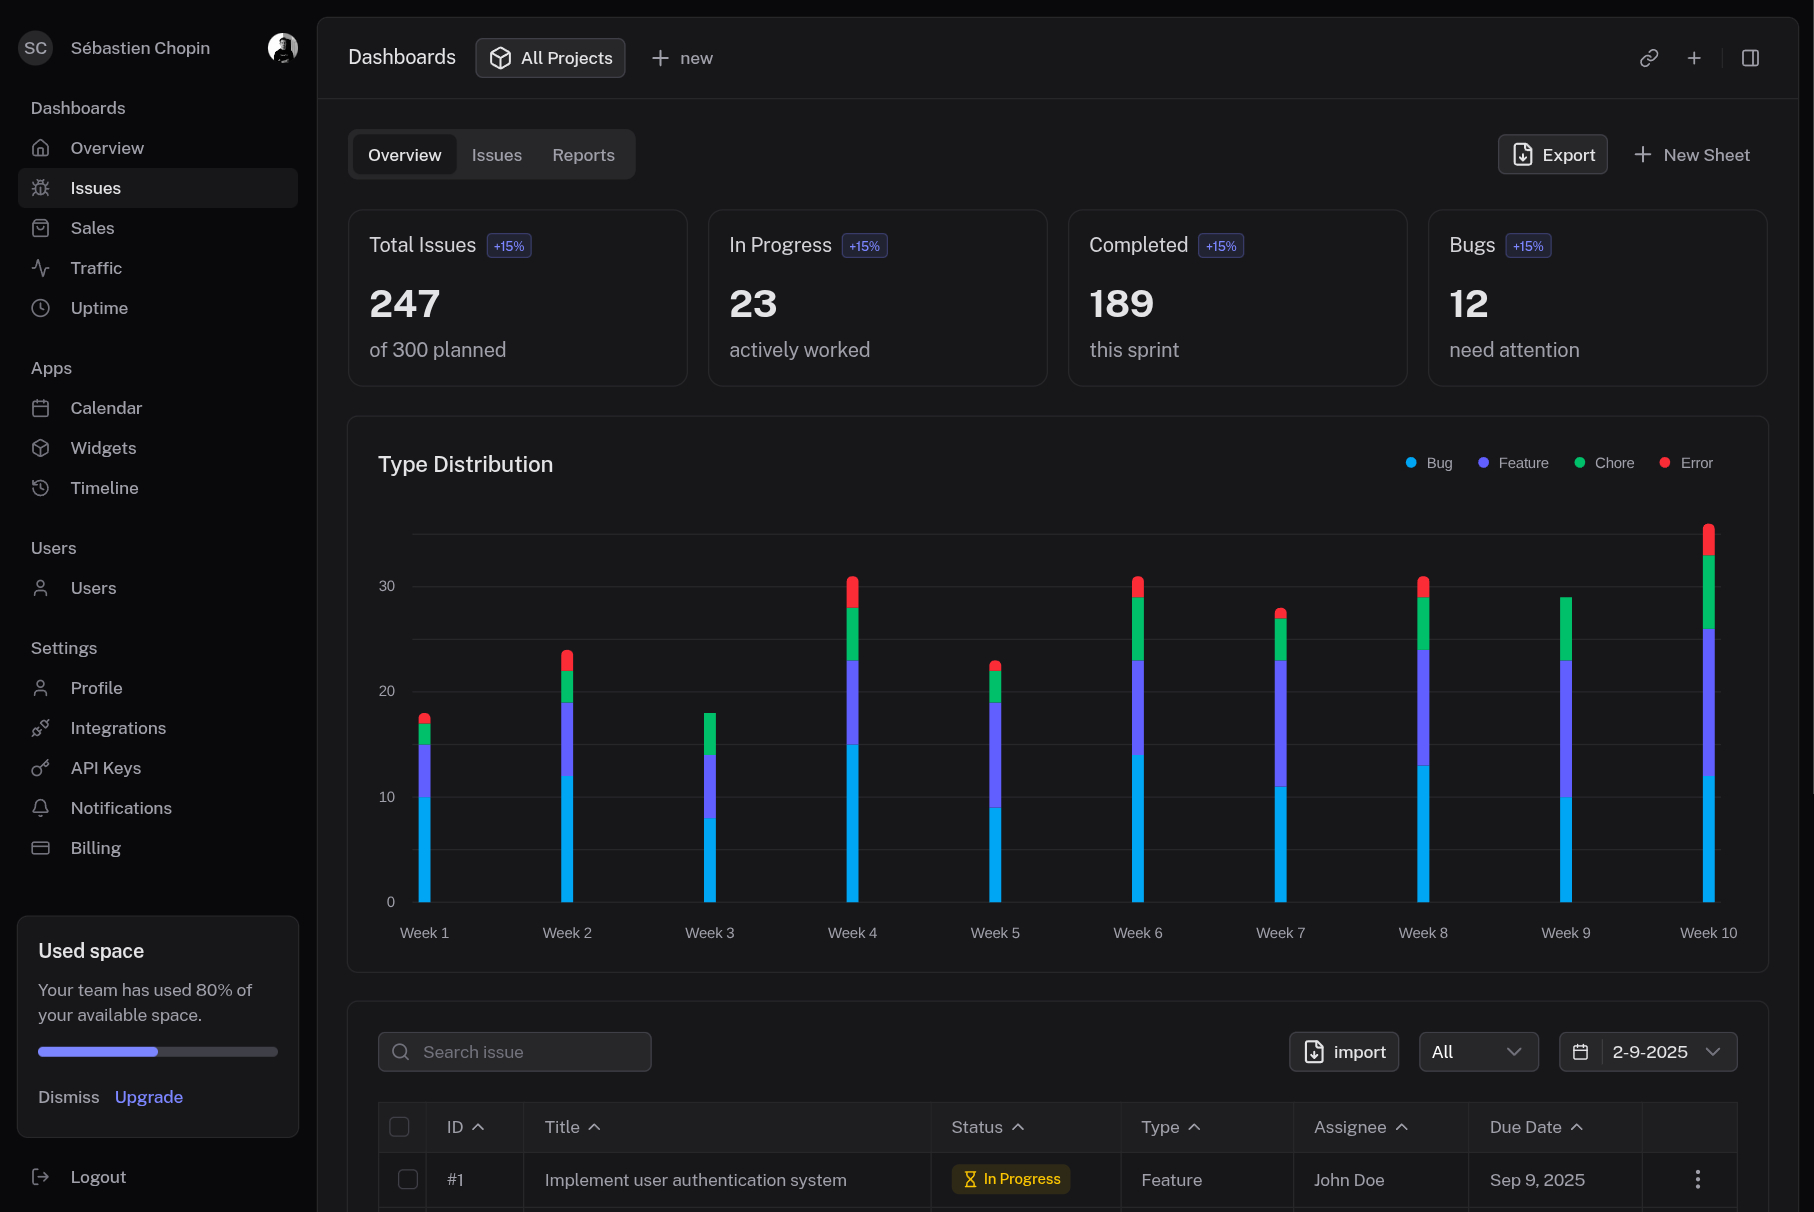
Task: Click the copy link icon in header
Action: click(1649, 58)
